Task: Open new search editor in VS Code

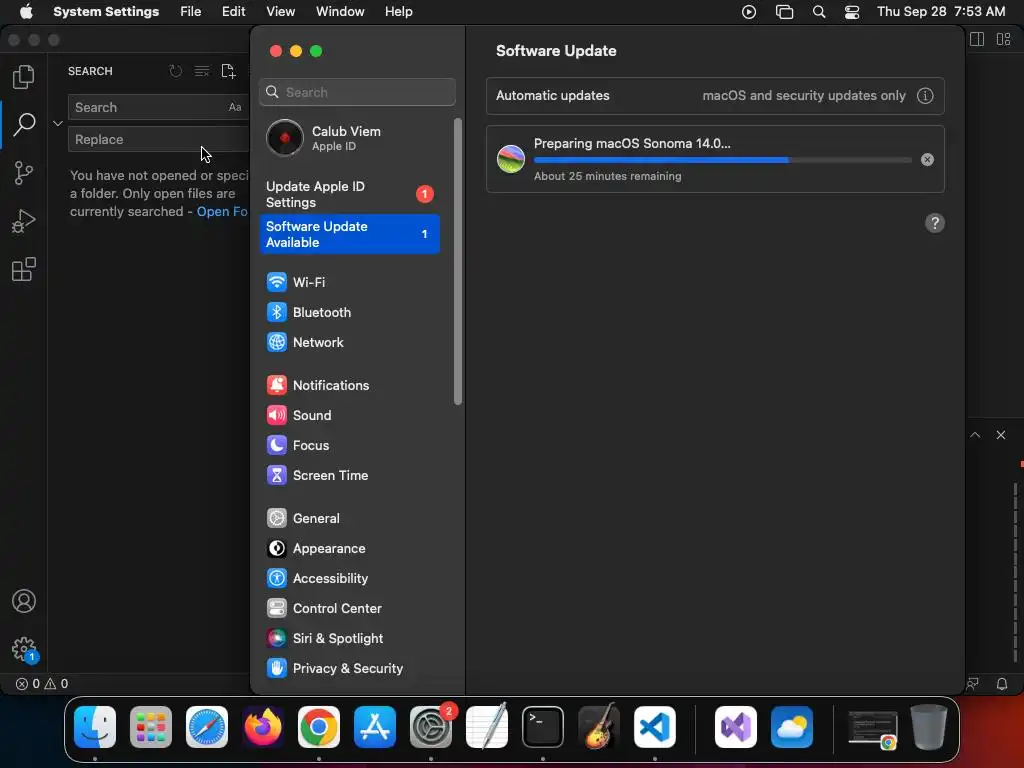Action: [228, 71]
